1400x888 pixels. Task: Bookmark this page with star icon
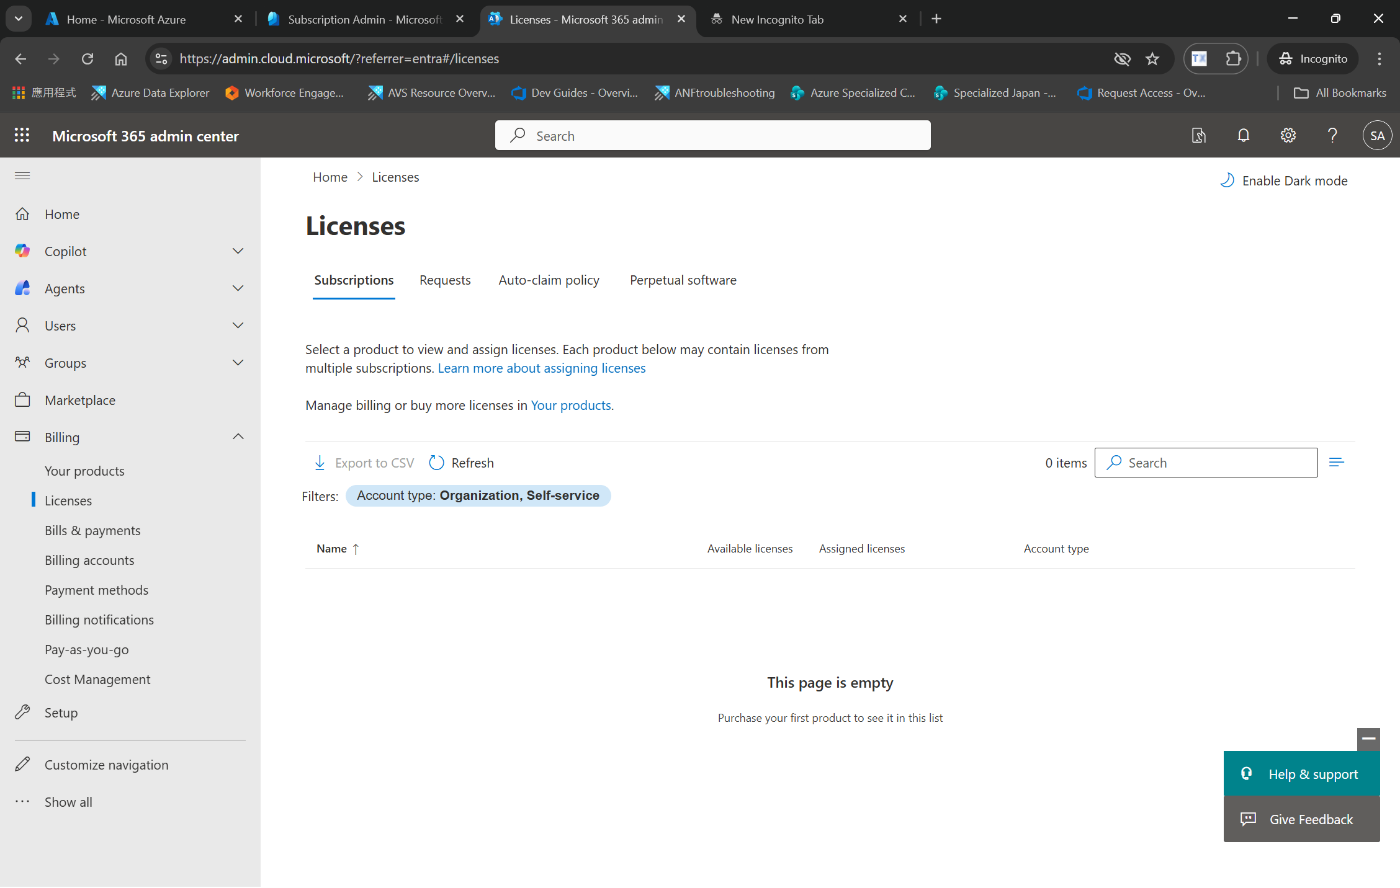[x=1152, y=59]
